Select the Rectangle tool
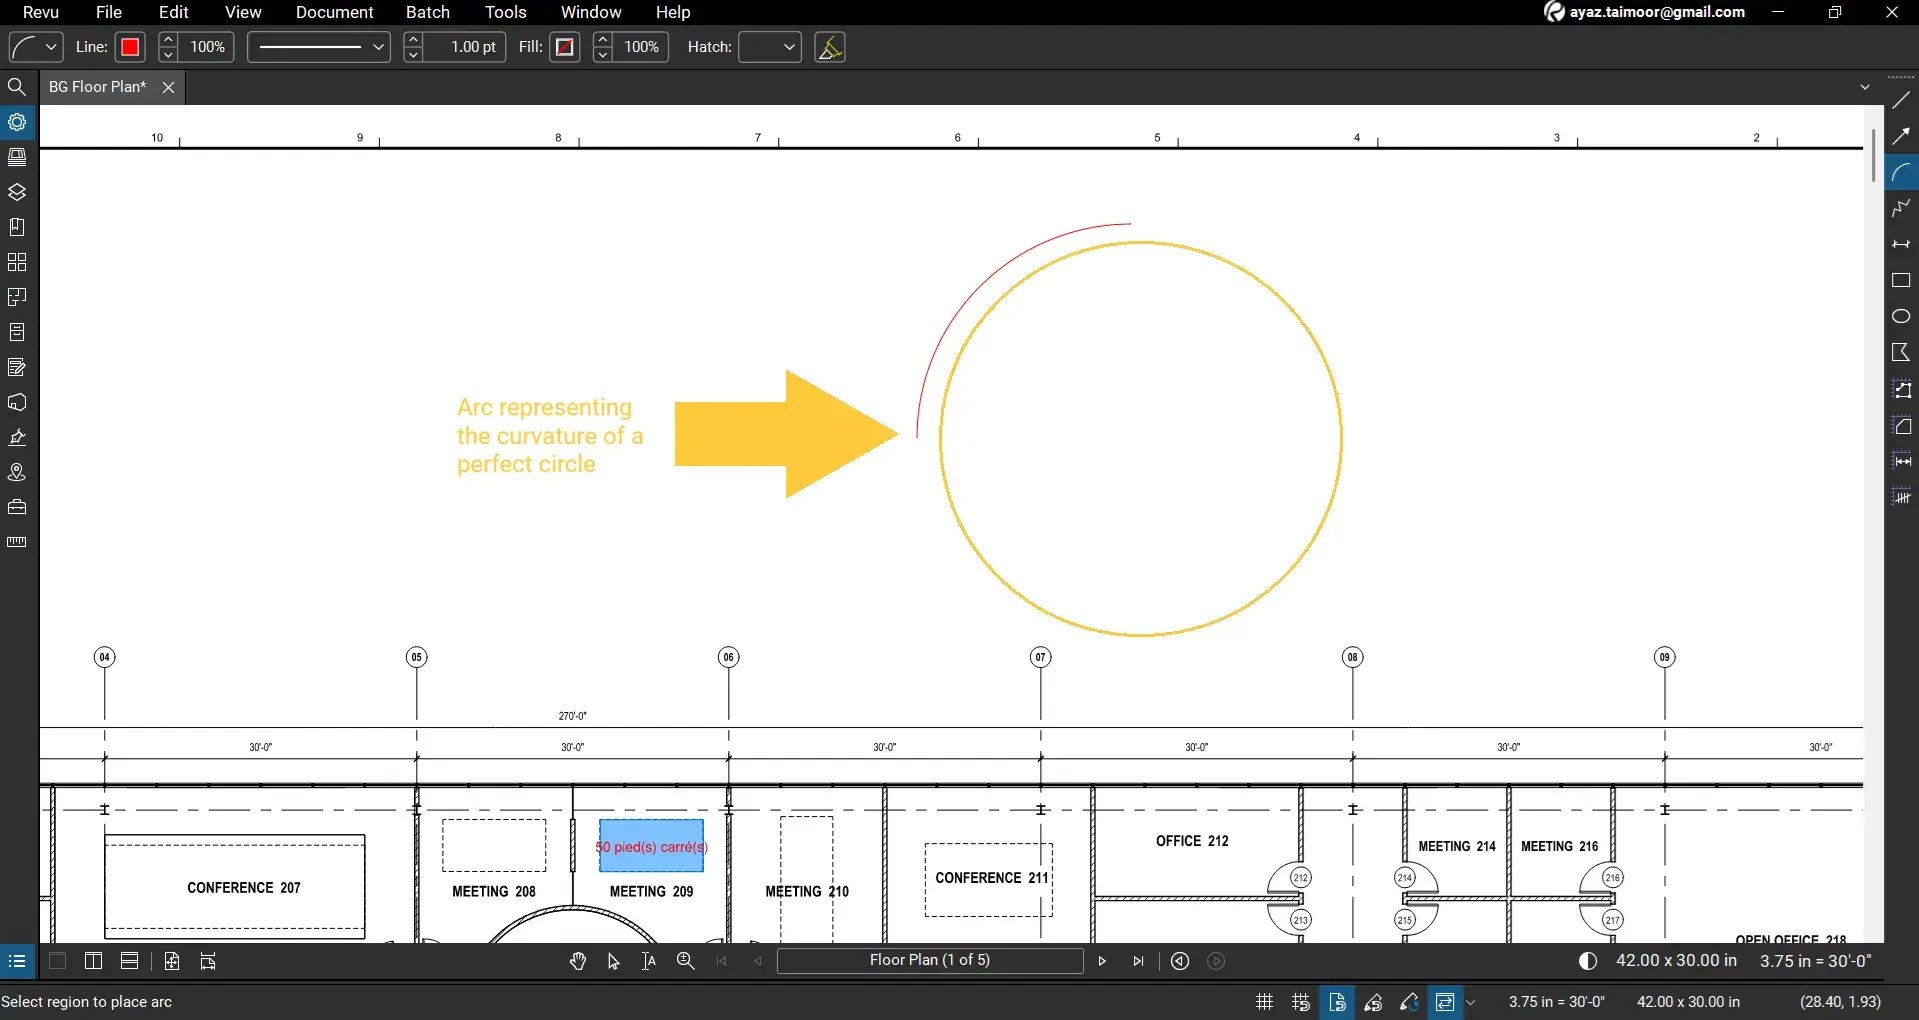Screen dimensions: 1919x1020 1901,281
